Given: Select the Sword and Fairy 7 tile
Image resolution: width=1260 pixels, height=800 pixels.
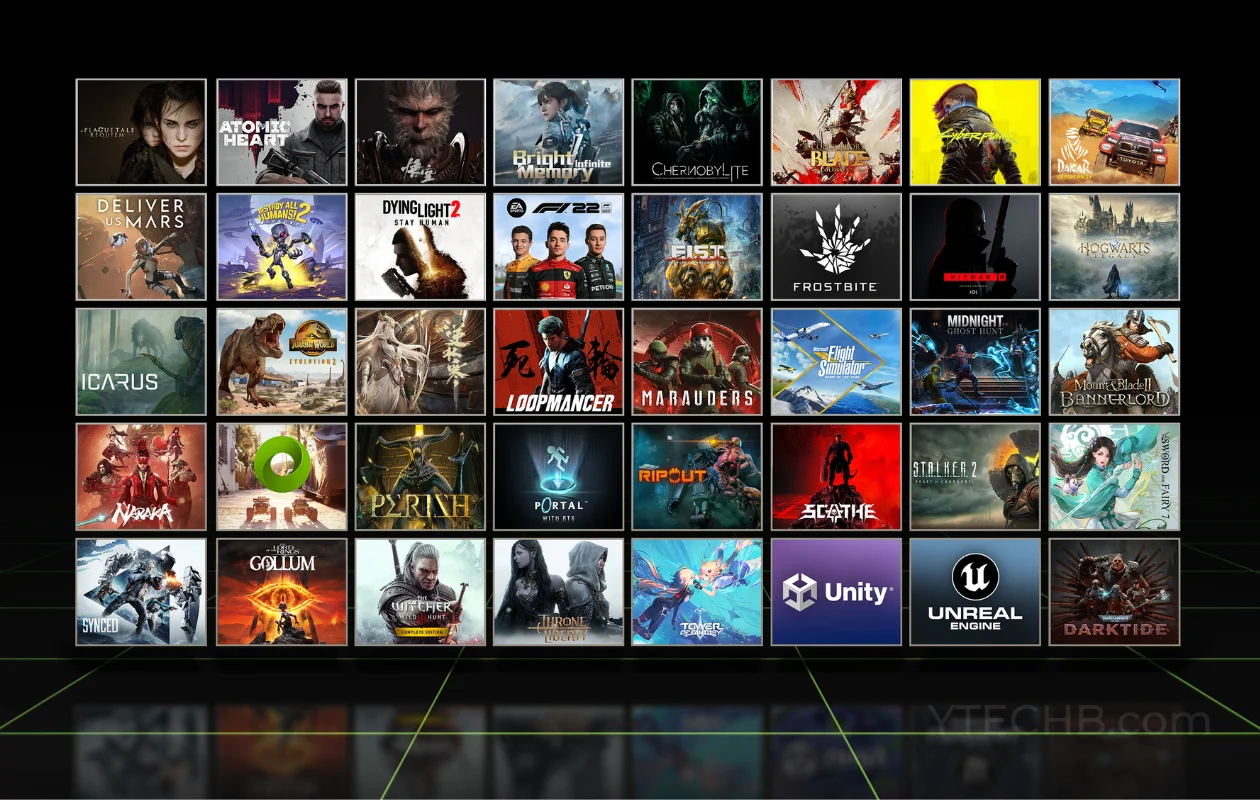Looking at the screenshot, I should tap(1114, 477).
